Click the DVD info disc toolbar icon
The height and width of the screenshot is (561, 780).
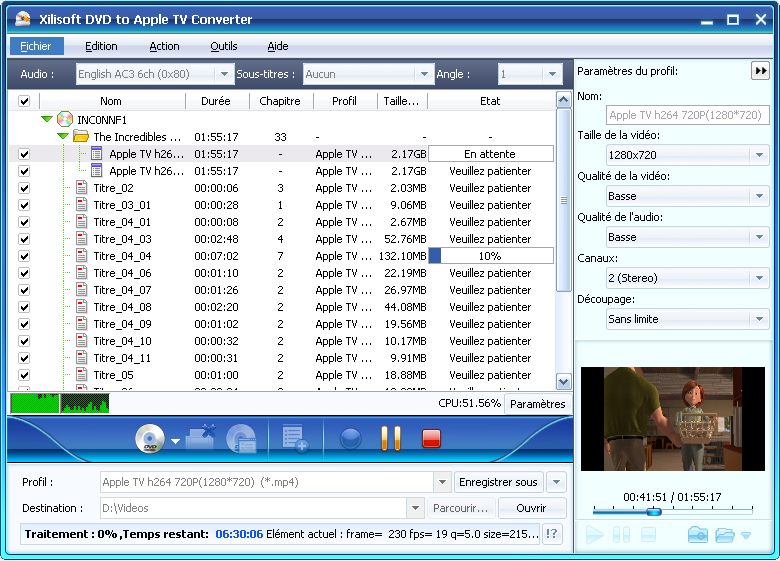[241, 439]
